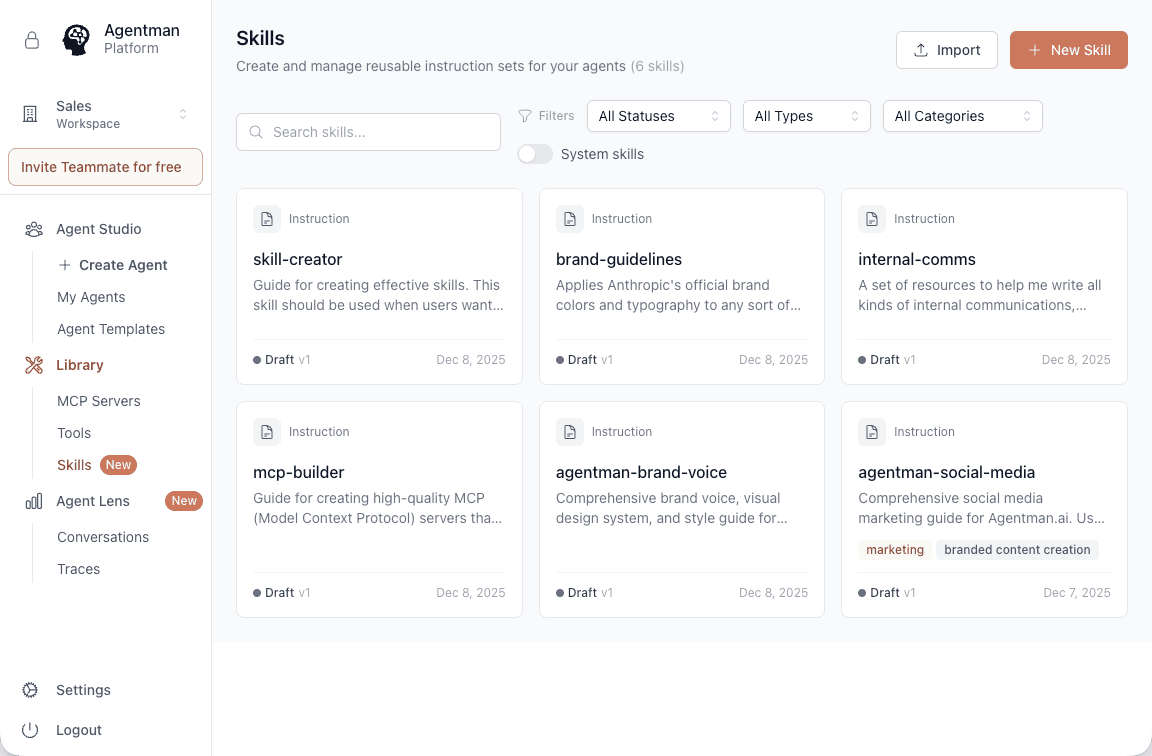Open the All Statuses dropdown
The width and height of the screenshot is (1152, 756).
click(658, 115)
